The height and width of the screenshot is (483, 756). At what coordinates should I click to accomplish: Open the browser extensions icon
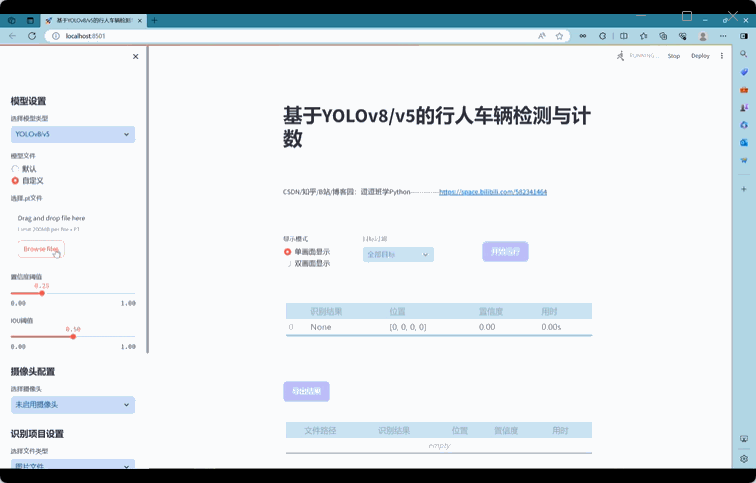pyautogui.click(x=602, y=36)
